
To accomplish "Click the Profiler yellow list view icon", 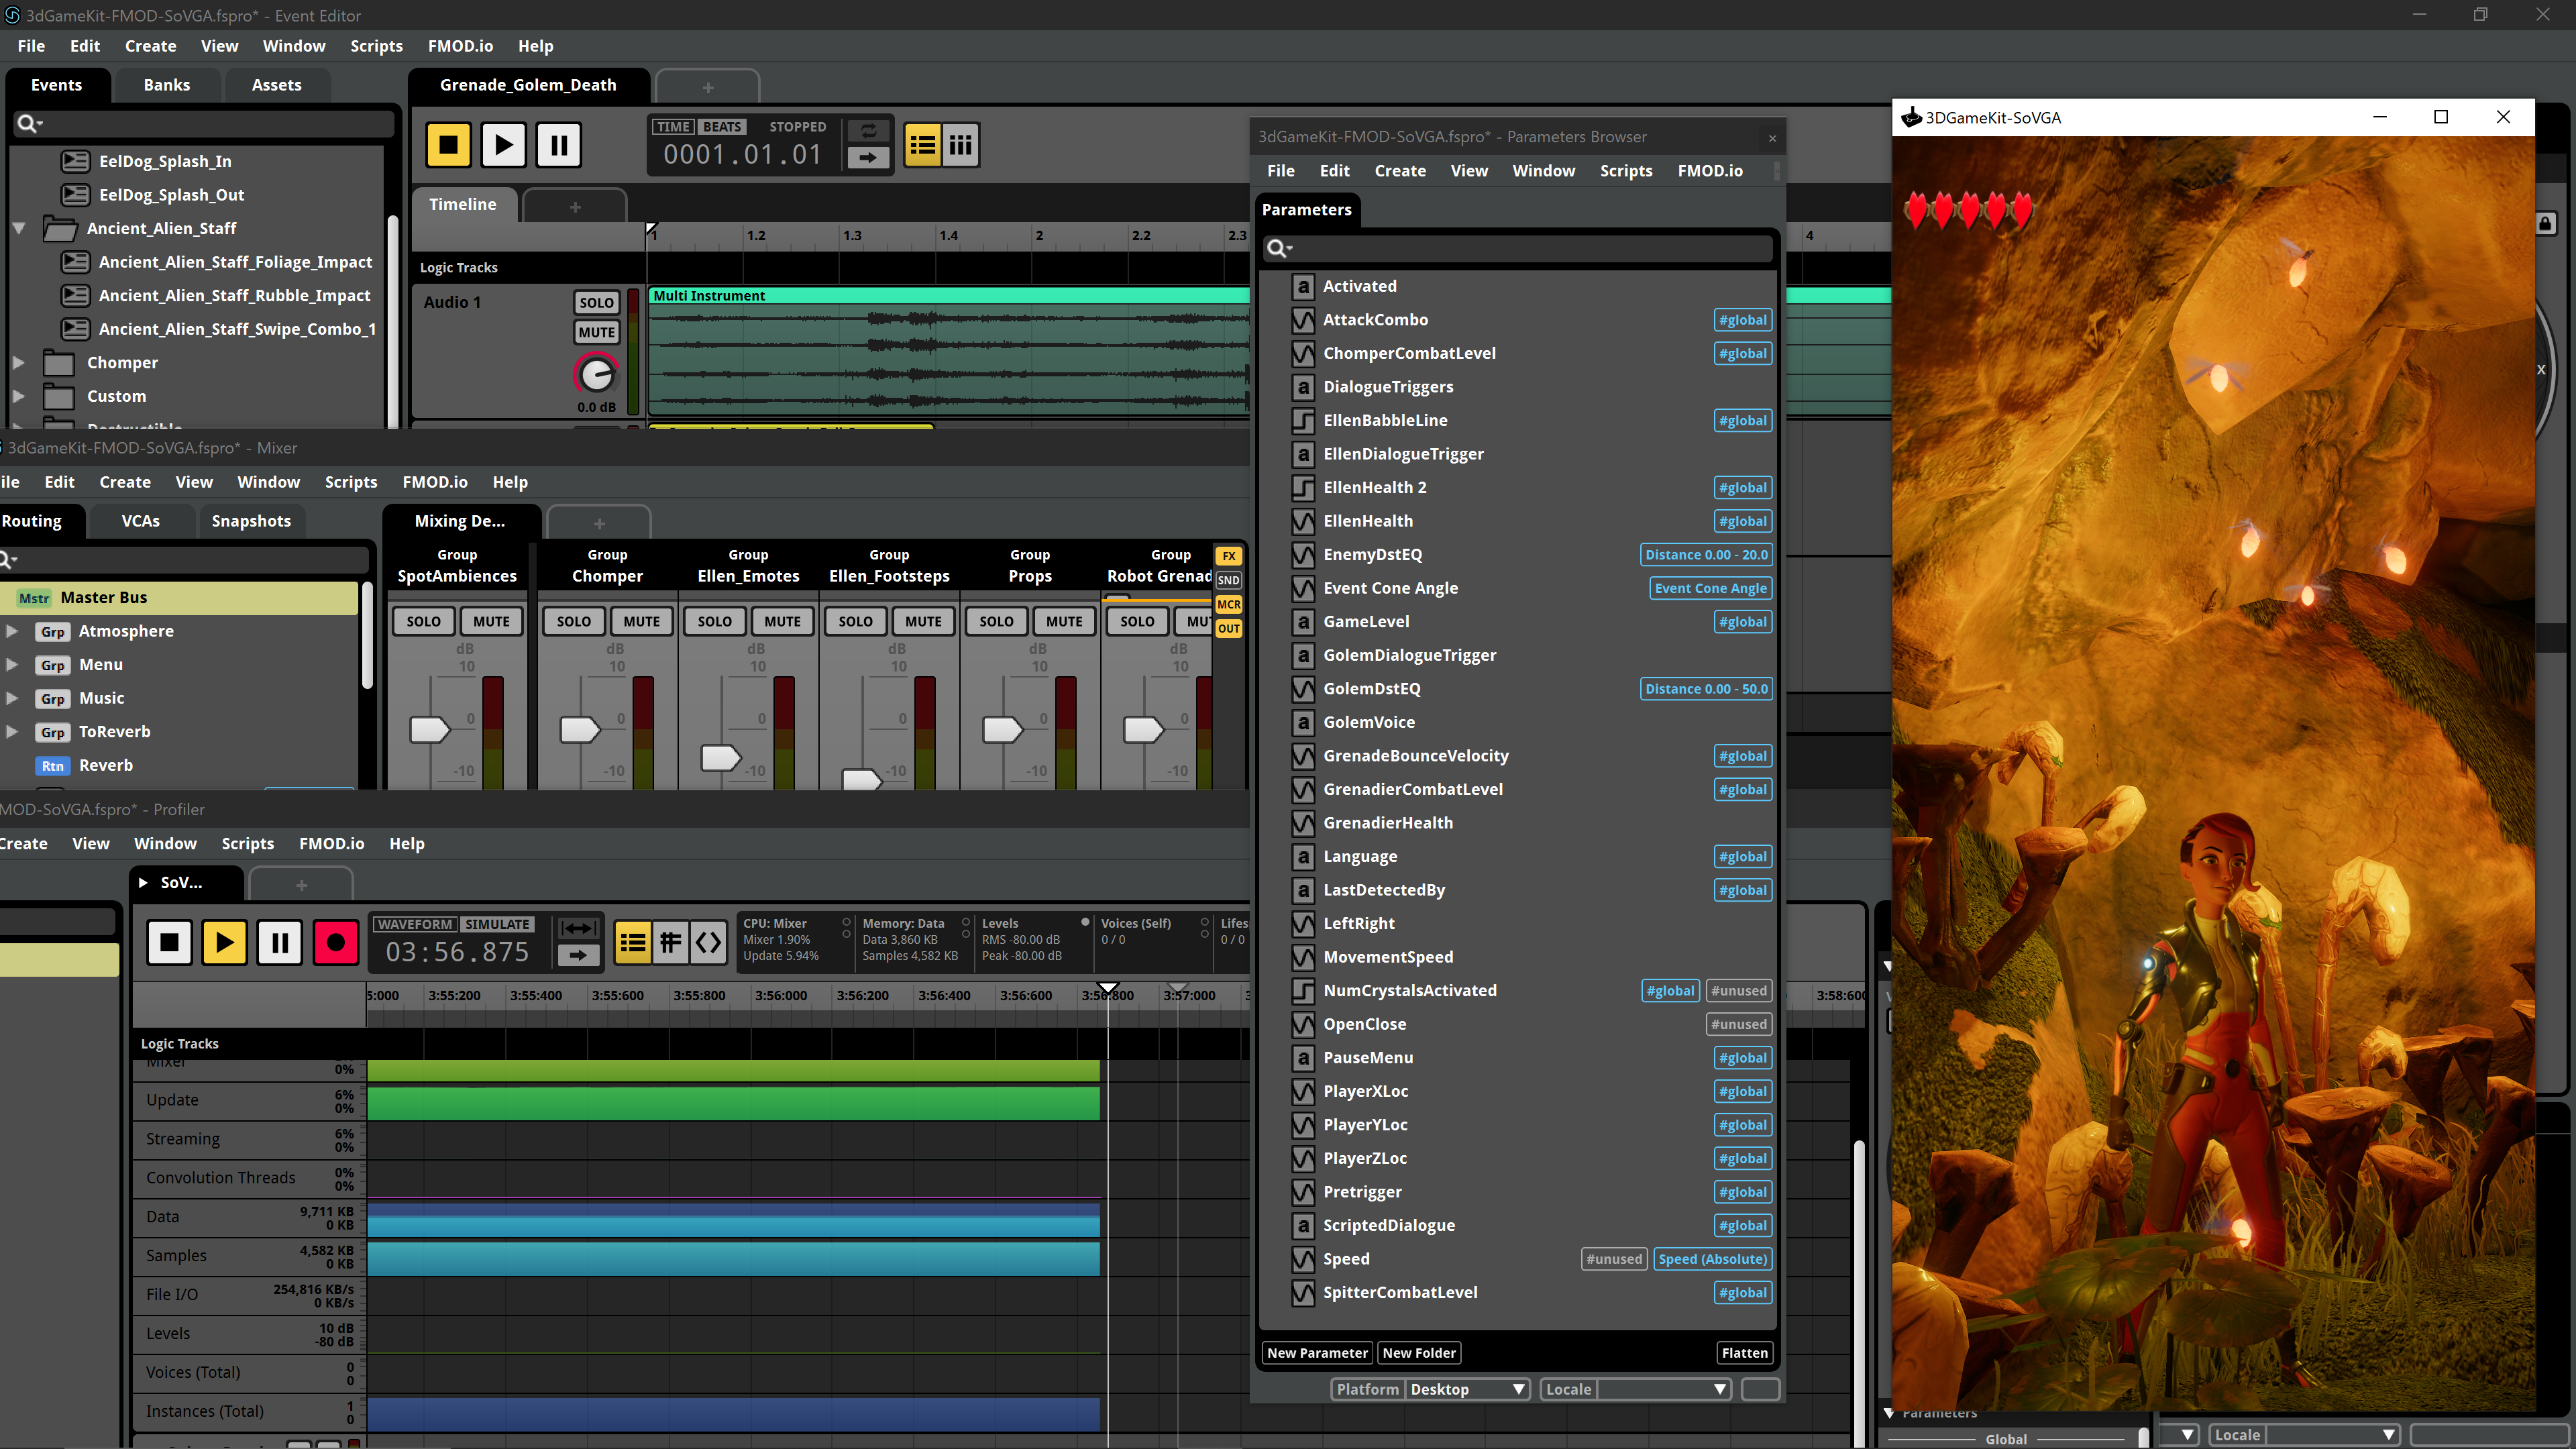I will click(632, 943).
